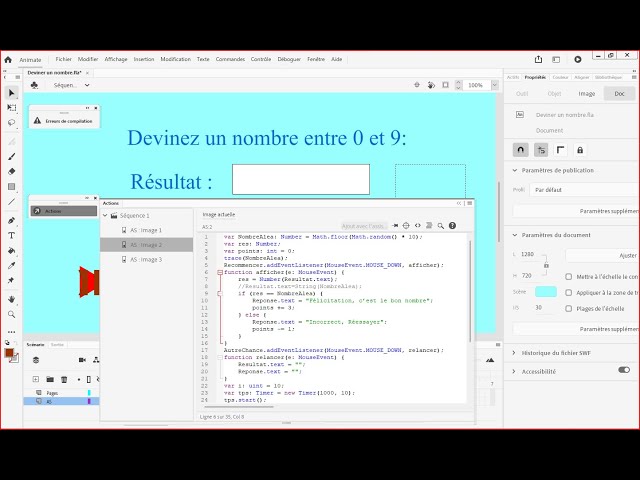Click the quick share and publish icon

[538, 60]
